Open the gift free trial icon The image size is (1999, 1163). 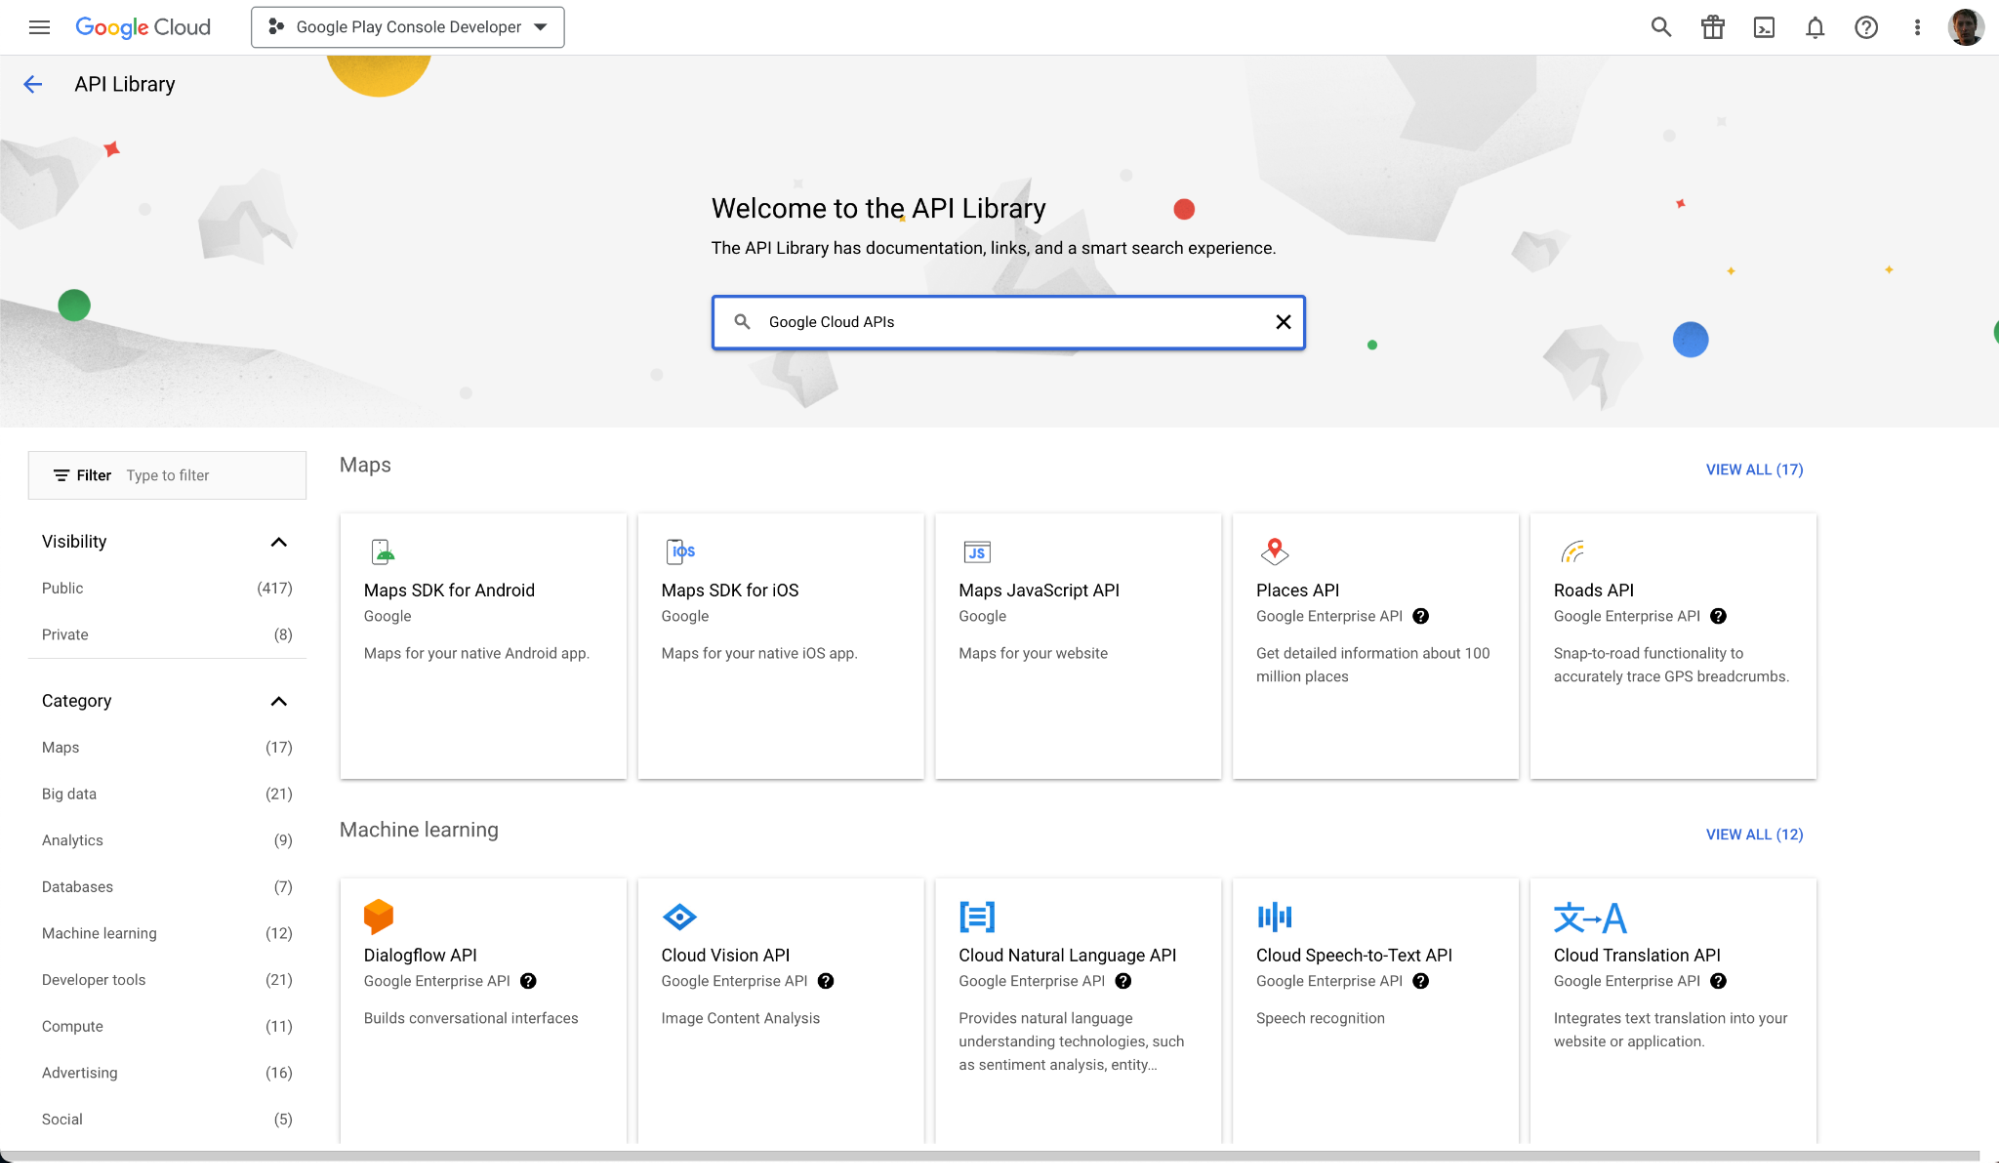click(1712, 27)
